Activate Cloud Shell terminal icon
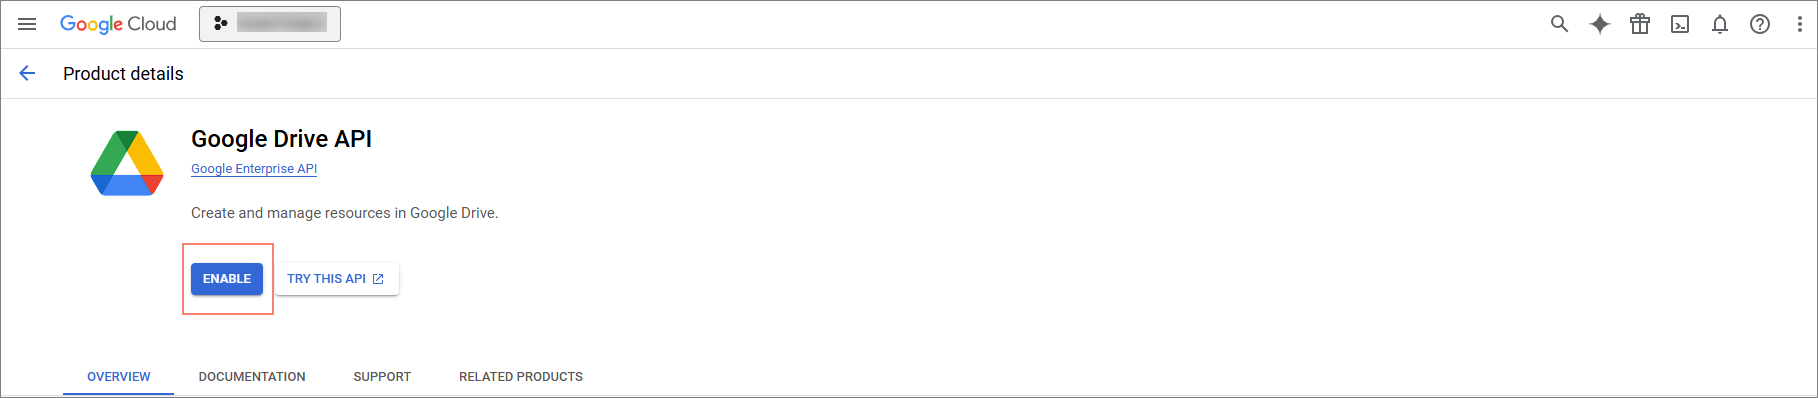Image resolution: width=1818 pixels, height=398 pixels. tap(1680, 24)
